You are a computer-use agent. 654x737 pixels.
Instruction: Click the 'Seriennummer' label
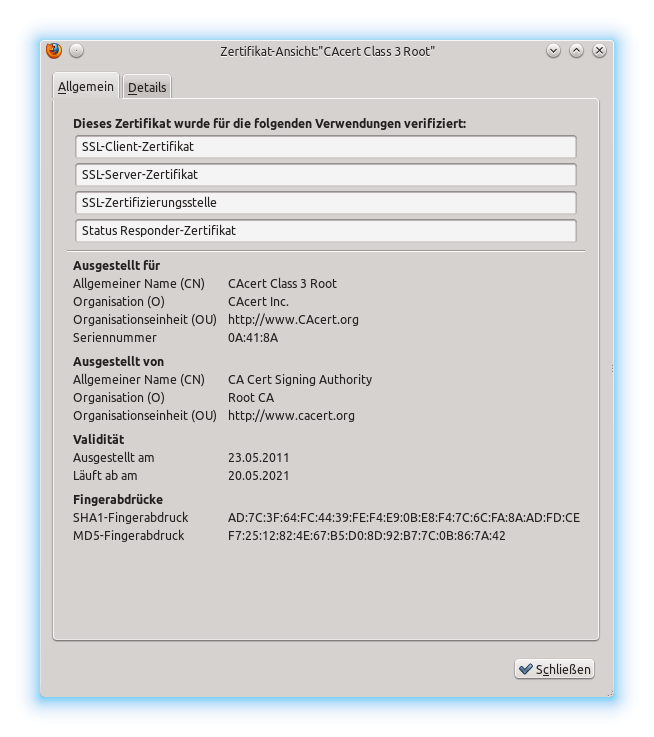click(115, 337)
